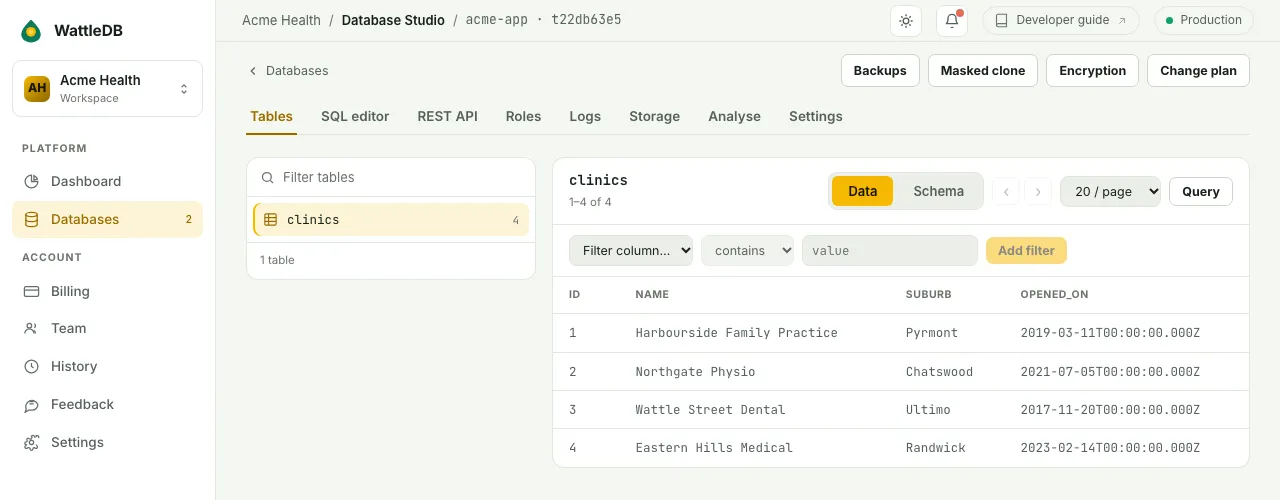This screenshot has width=1280, height=500.
Task: Open History in sidebar
Action: [107, 366]
